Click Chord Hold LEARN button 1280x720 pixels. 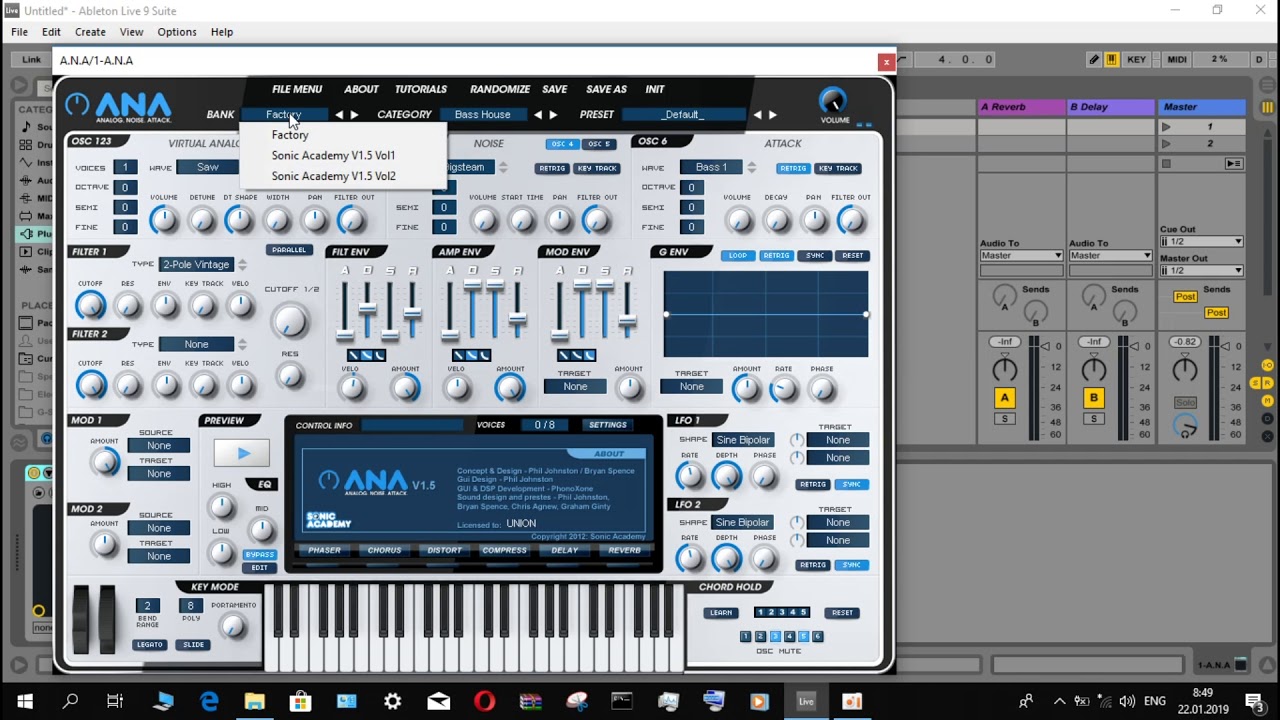coord(721,613)
